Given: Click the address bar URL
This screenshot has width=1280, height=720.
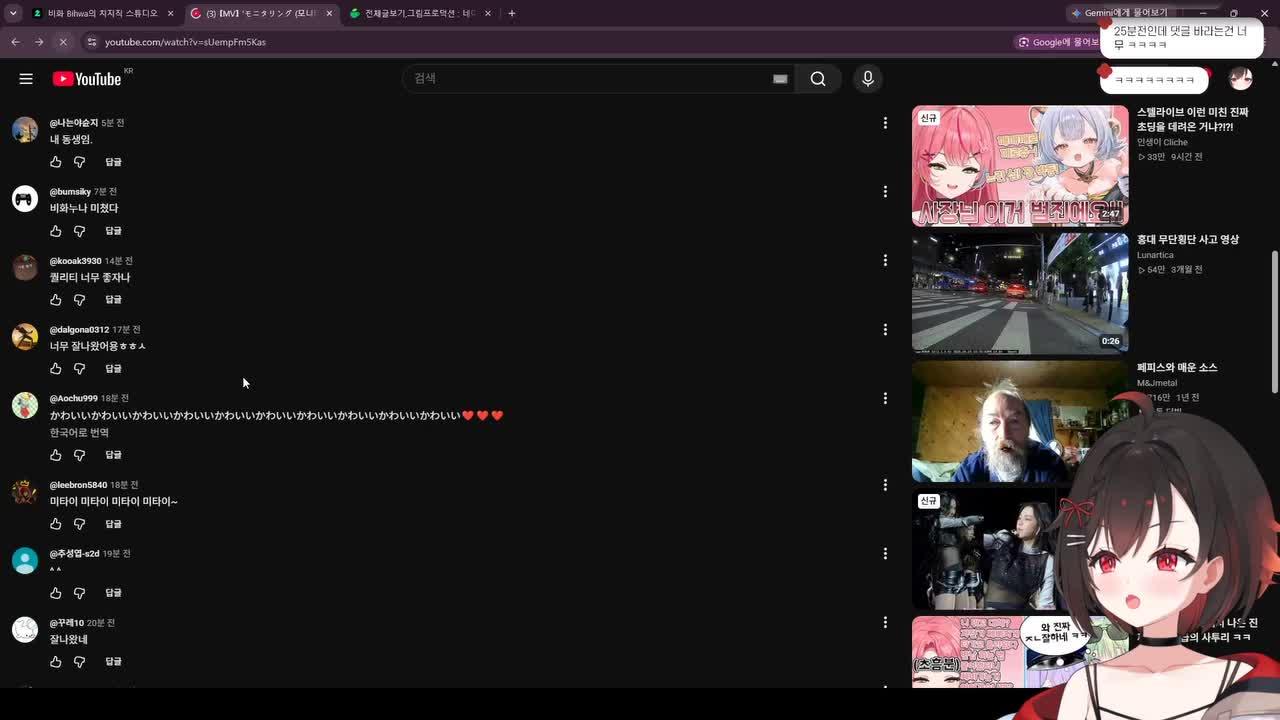Looking at the screenshot, I should [185, 42].
